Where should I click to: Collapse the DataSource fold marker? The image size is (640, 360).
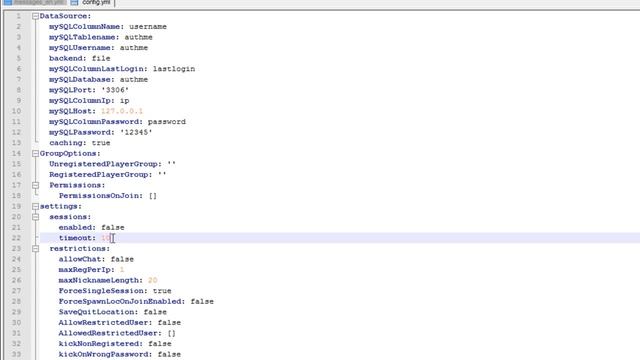pyautogui.click(x=36, y=16)
